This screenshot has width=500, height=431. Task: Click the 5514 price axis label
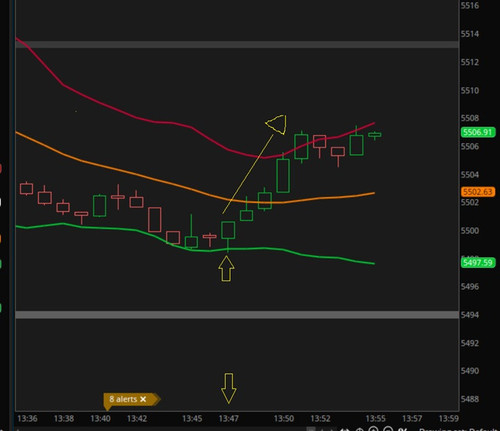point(470,34)
